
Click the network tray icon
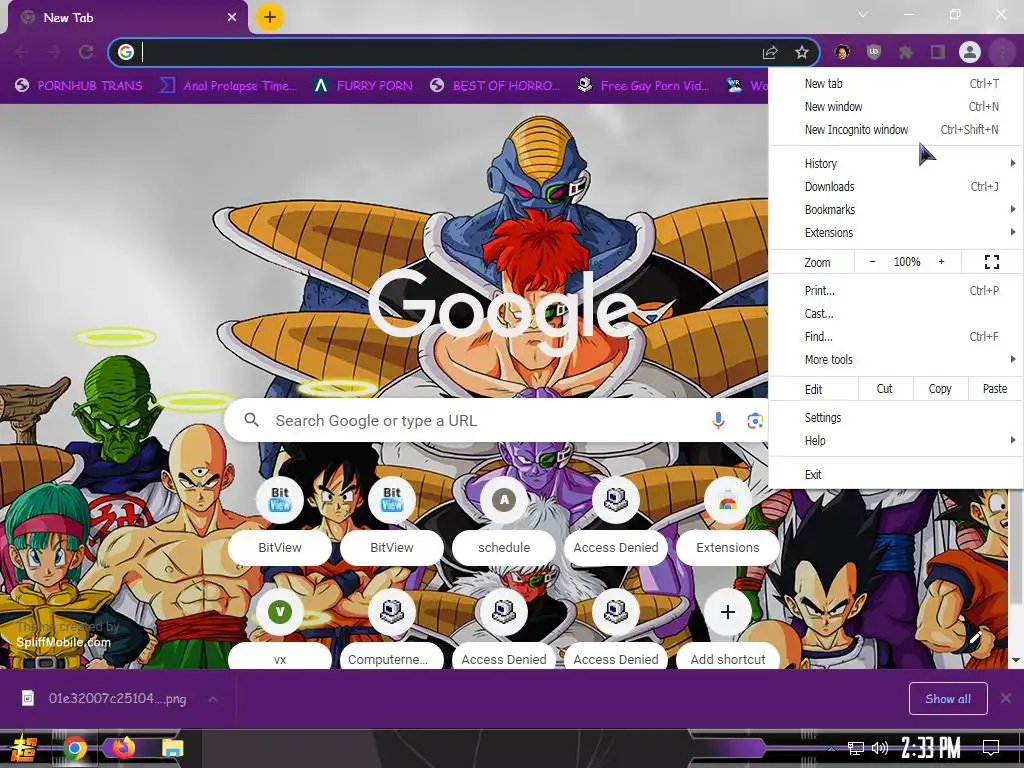pyautogui.click(x=855, y=748)
